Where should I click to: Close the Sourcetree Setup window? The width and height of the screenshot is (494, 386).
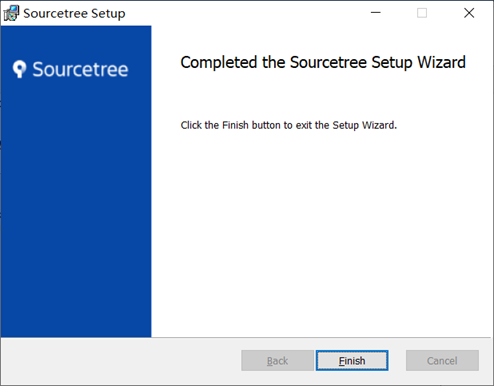click(x=469, y=13)
